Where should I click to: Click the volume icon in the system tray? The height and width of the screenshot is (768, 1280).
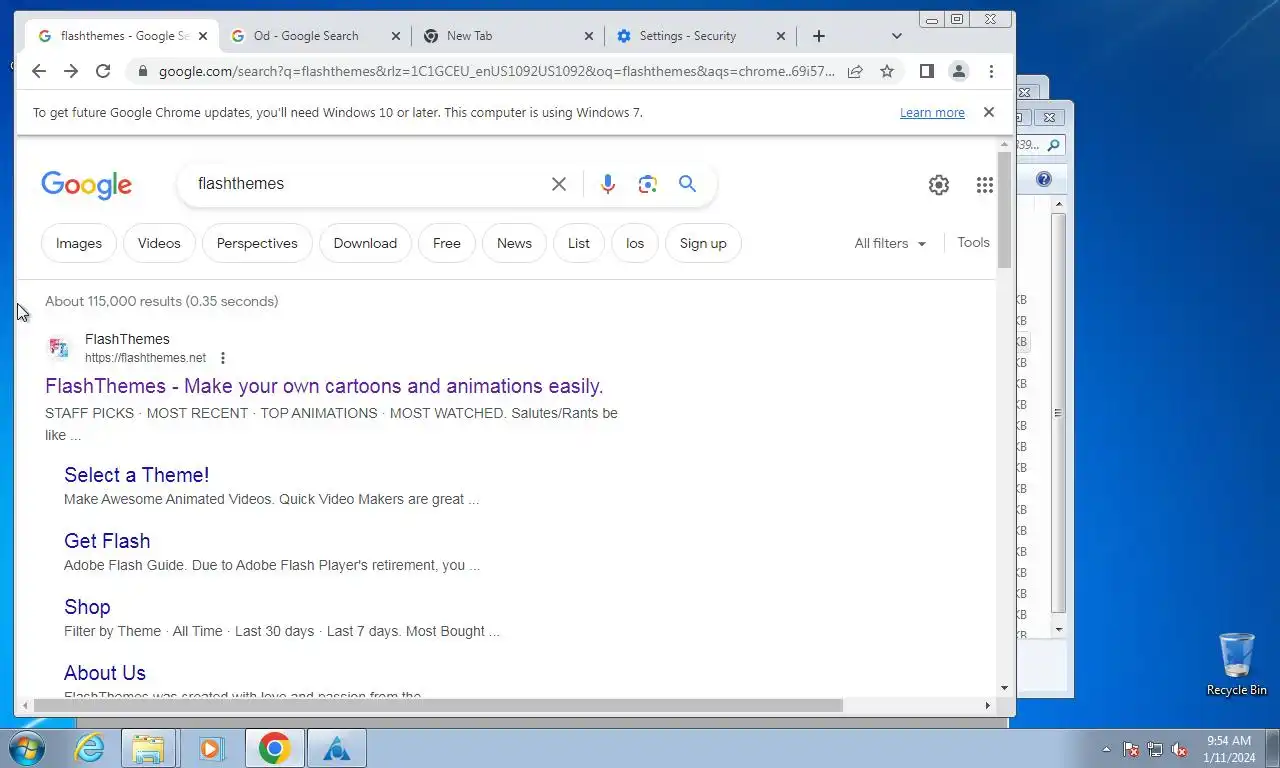(1179, 749)
